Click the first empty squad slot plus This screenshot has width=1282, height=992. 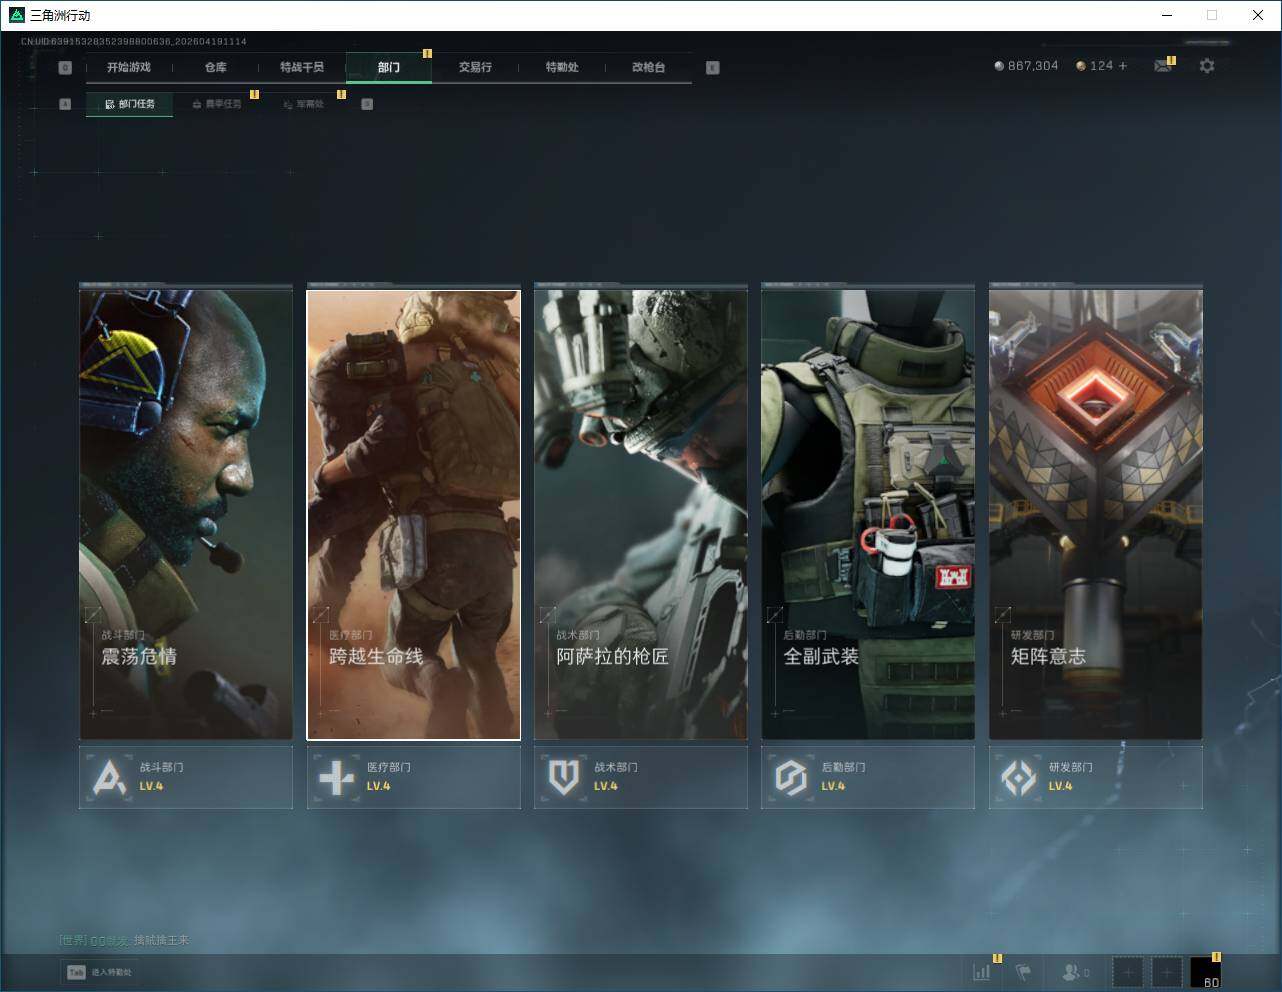coord(1127,972)
